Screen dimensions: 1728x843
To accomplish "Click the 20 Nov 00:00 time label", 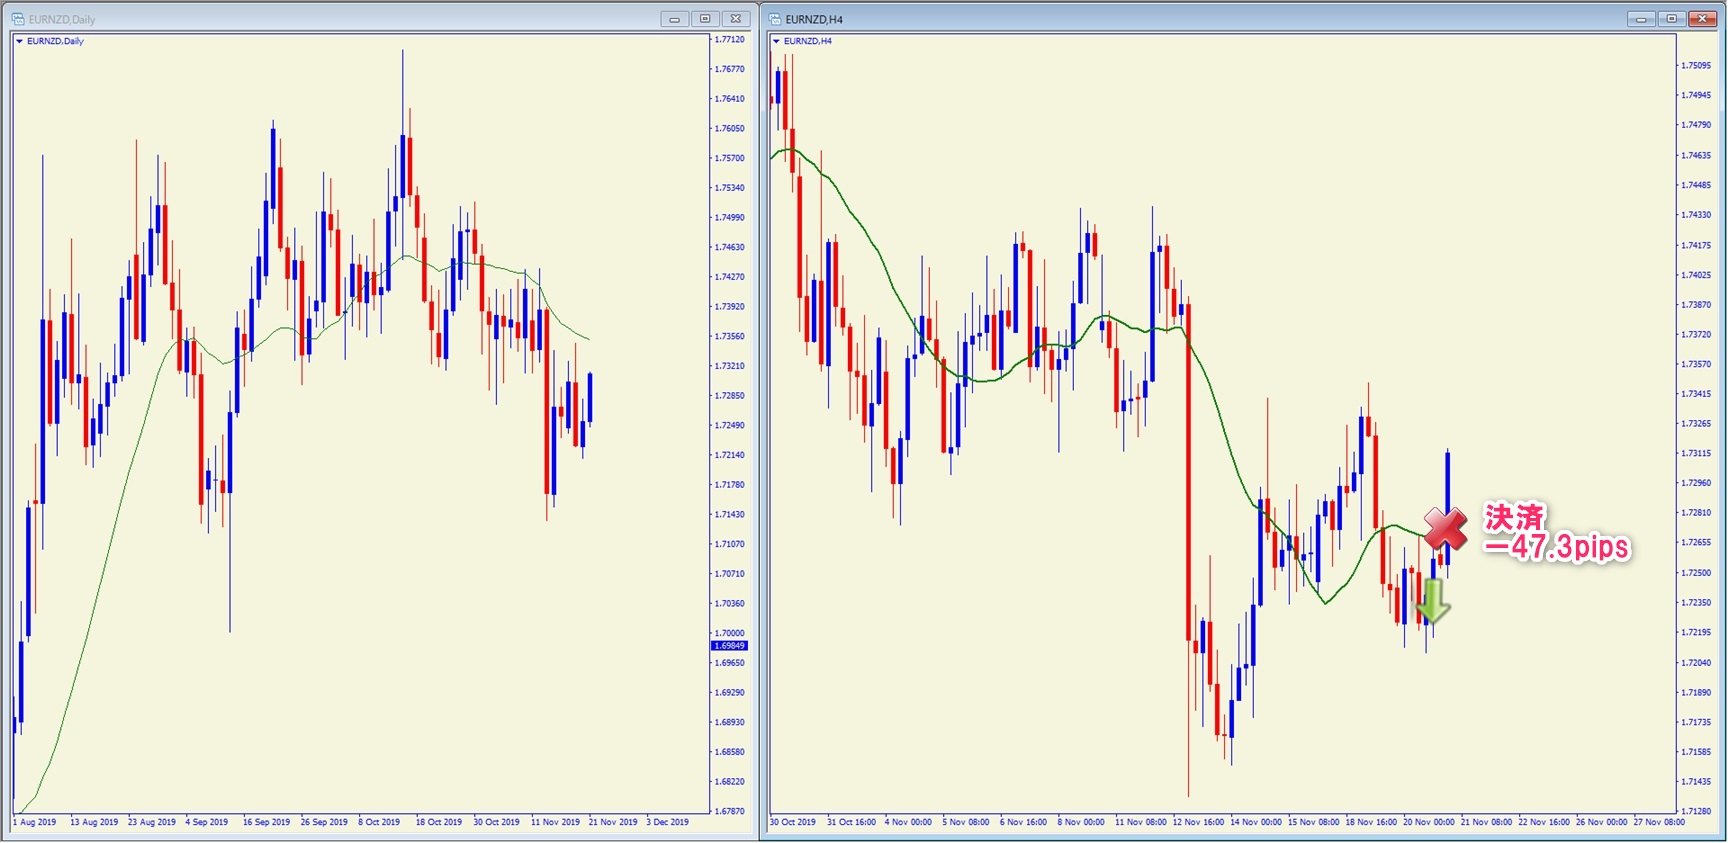I will [1429, 822].
